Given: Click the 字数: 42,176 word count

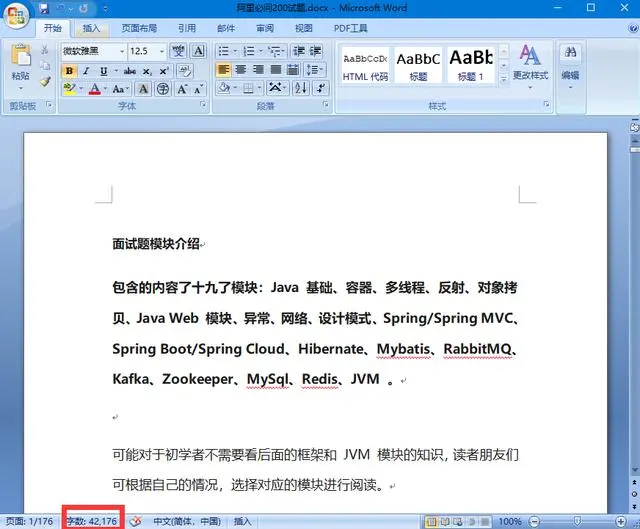Looking at the screenshot, I should (92, 521).
